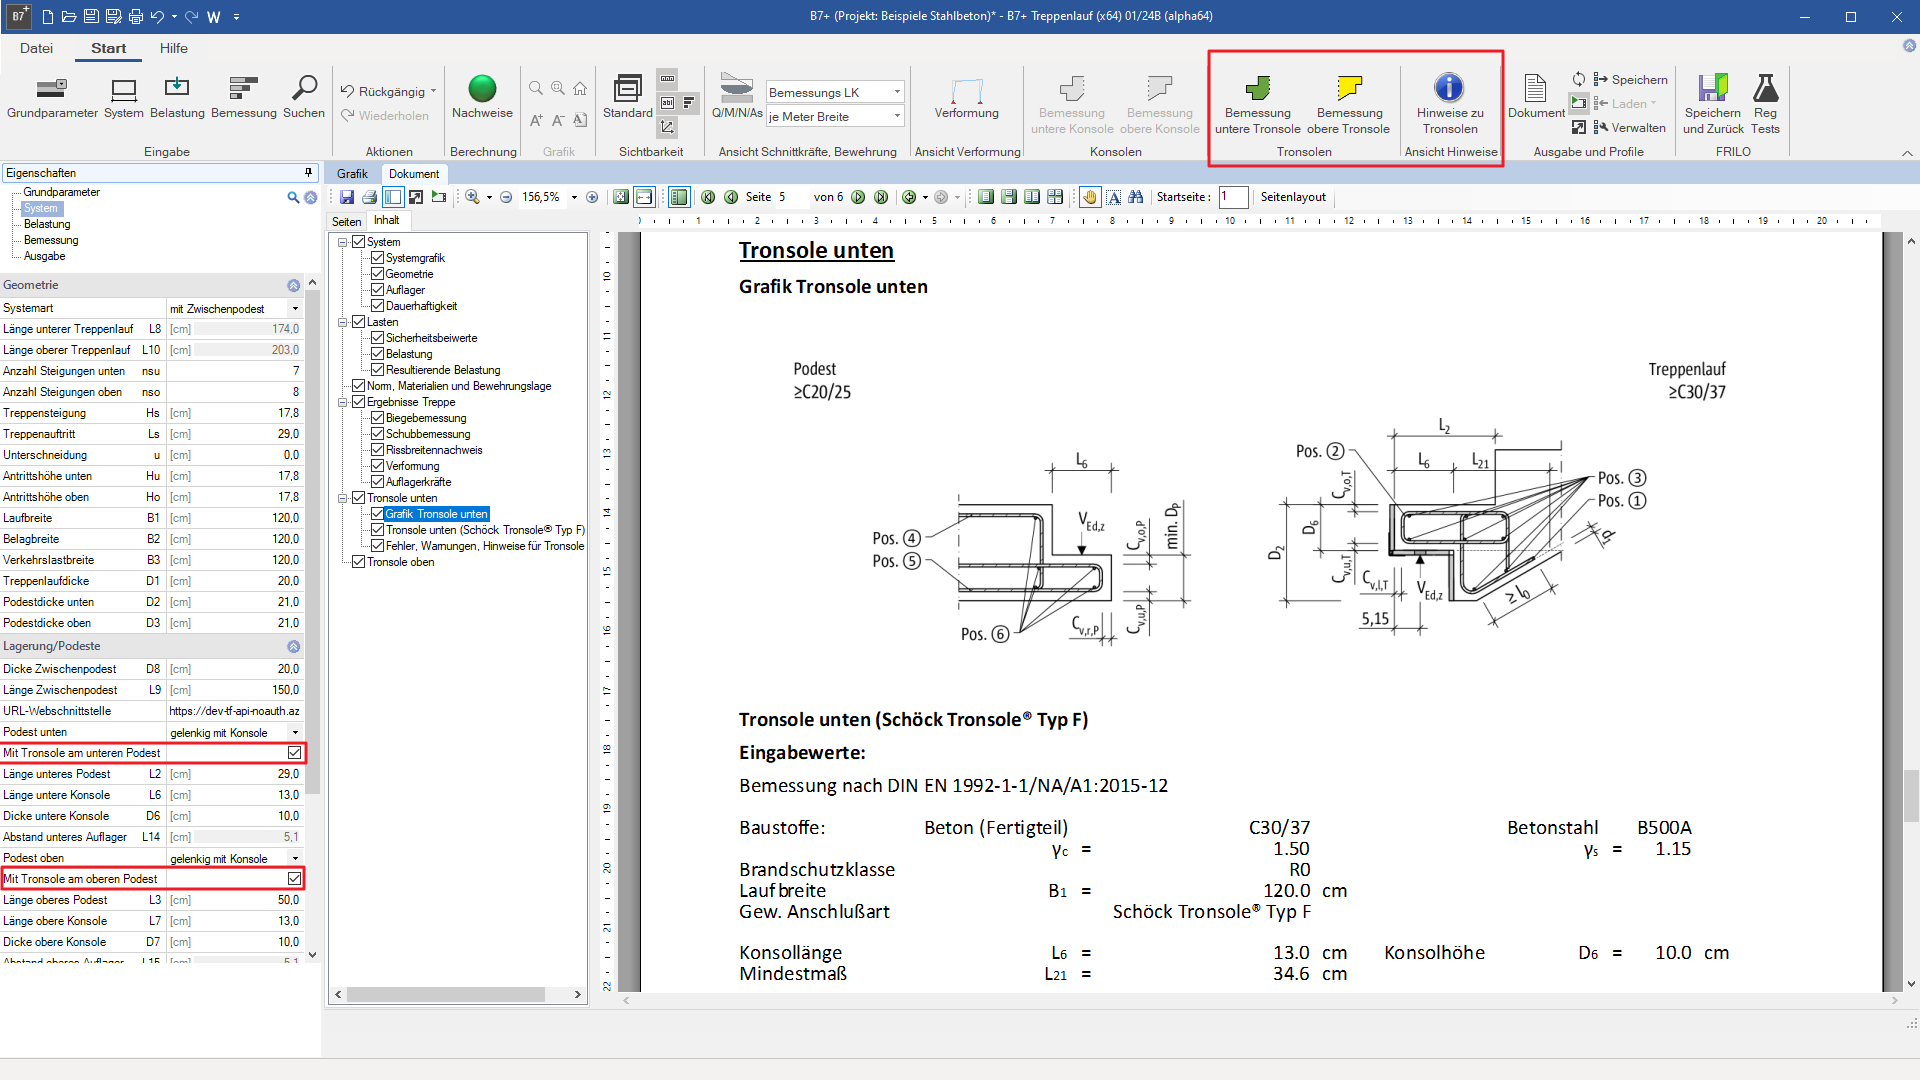Run Bemessung obere Tronsole
The image size is (1920, 1080).
point(1349,104)
